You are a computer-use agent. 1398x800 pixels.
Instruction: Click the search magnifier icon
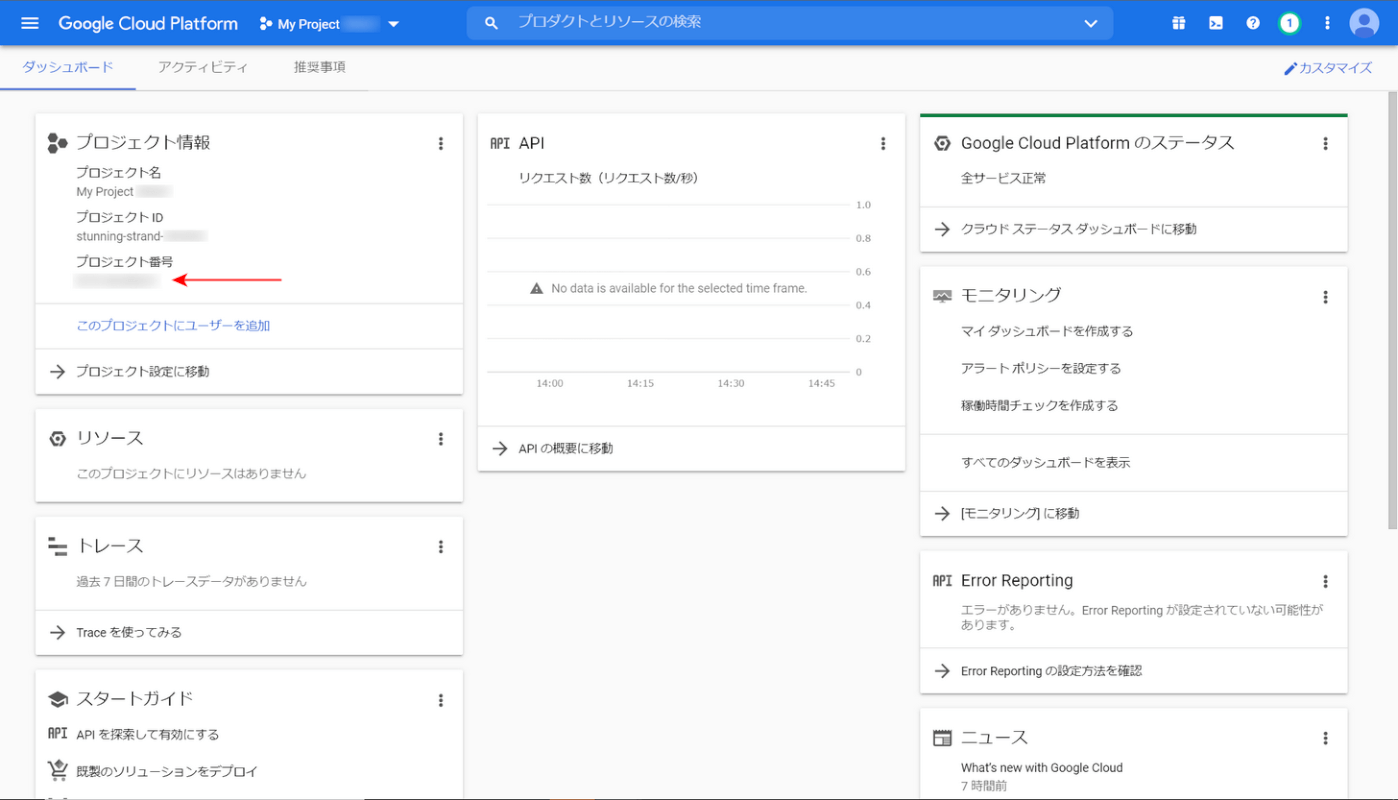click(x=491, y=23)
